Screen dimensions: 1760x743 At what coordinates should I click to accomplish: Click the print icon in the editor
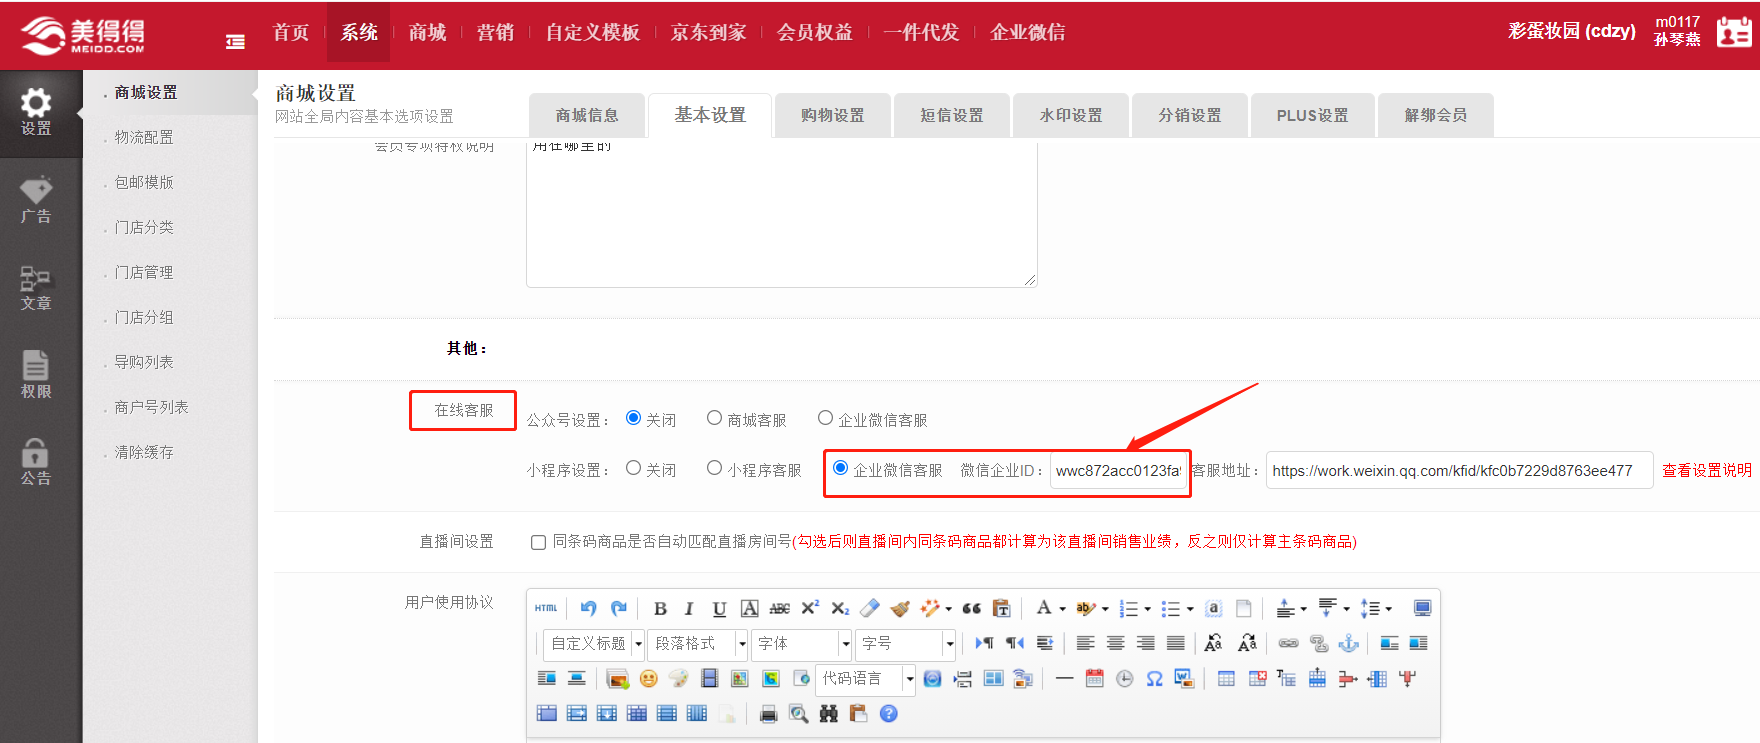768,714
